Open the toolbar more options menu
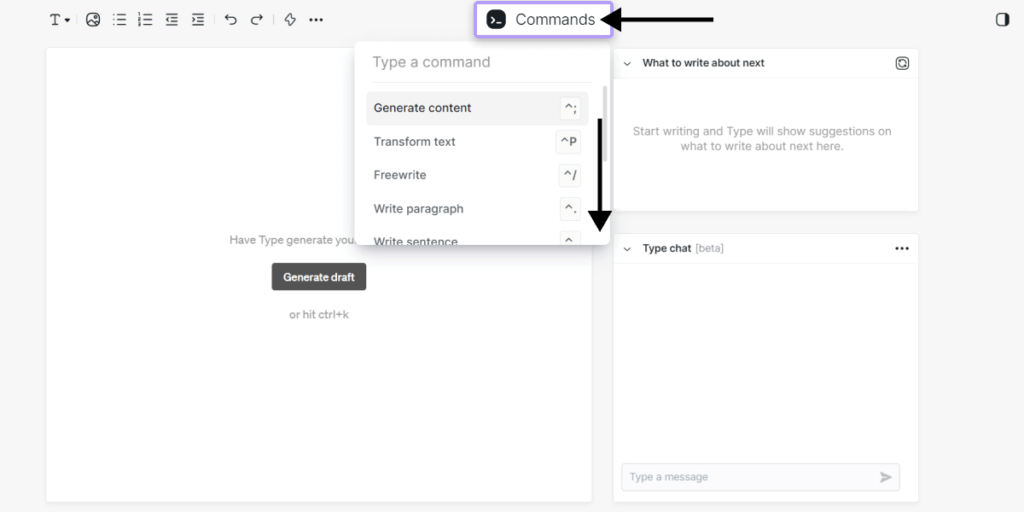The image size is (1024, 512). coord(316,19)
